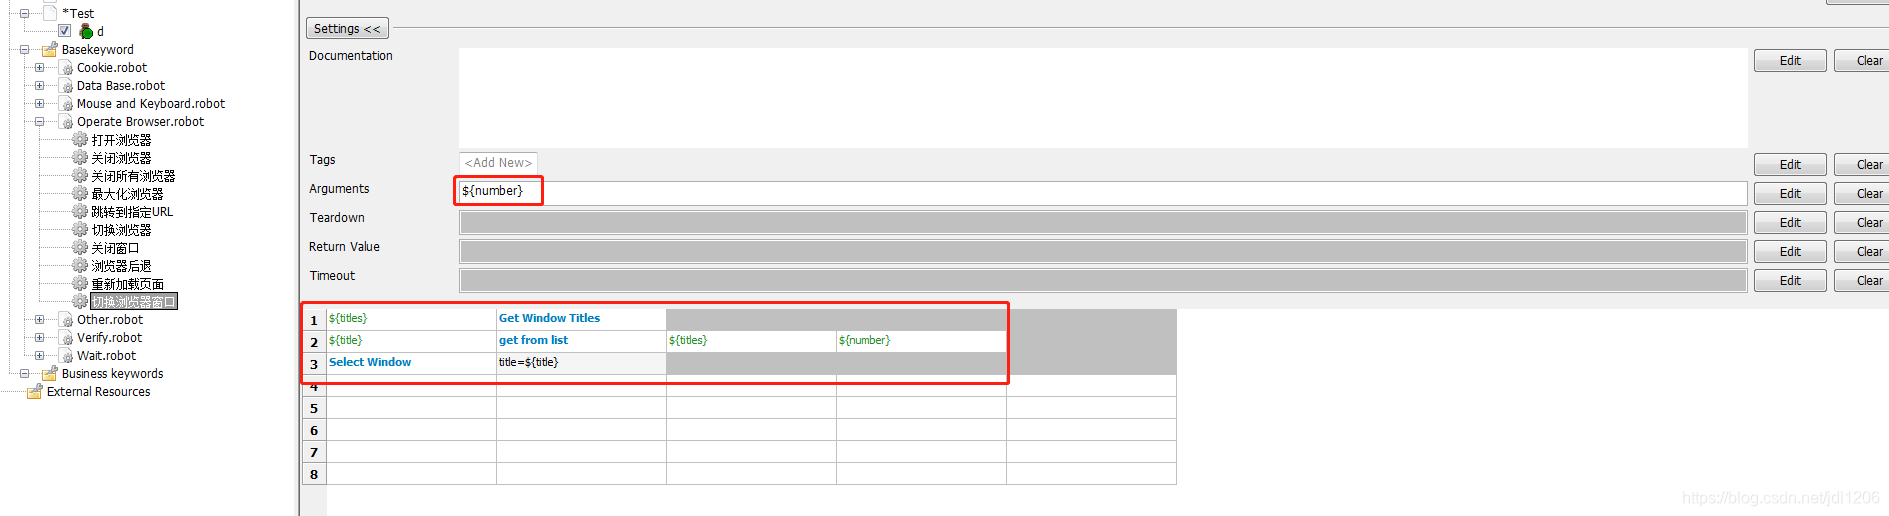Click the gear icon of 切换浏览器窗口 keyword
The height and width of the screenshot is (516, 1889).
80,302
